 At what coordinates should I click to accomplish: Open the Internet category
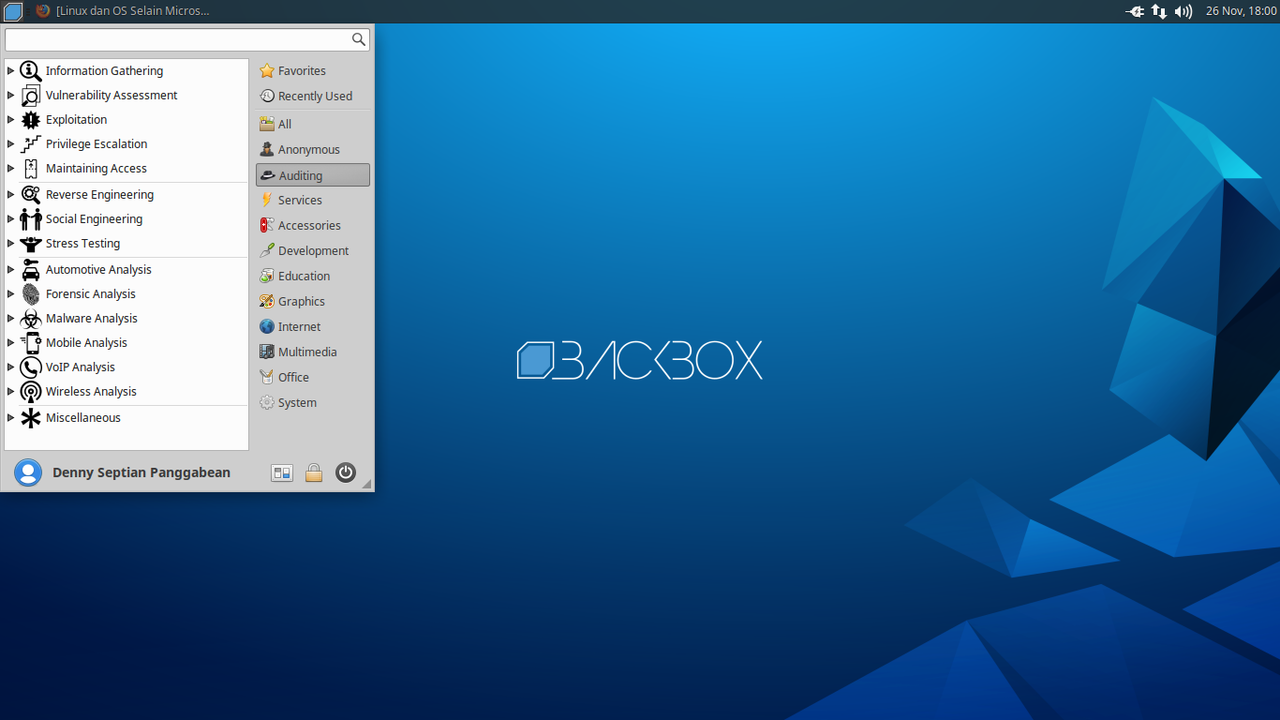click(x=313, y=327)
